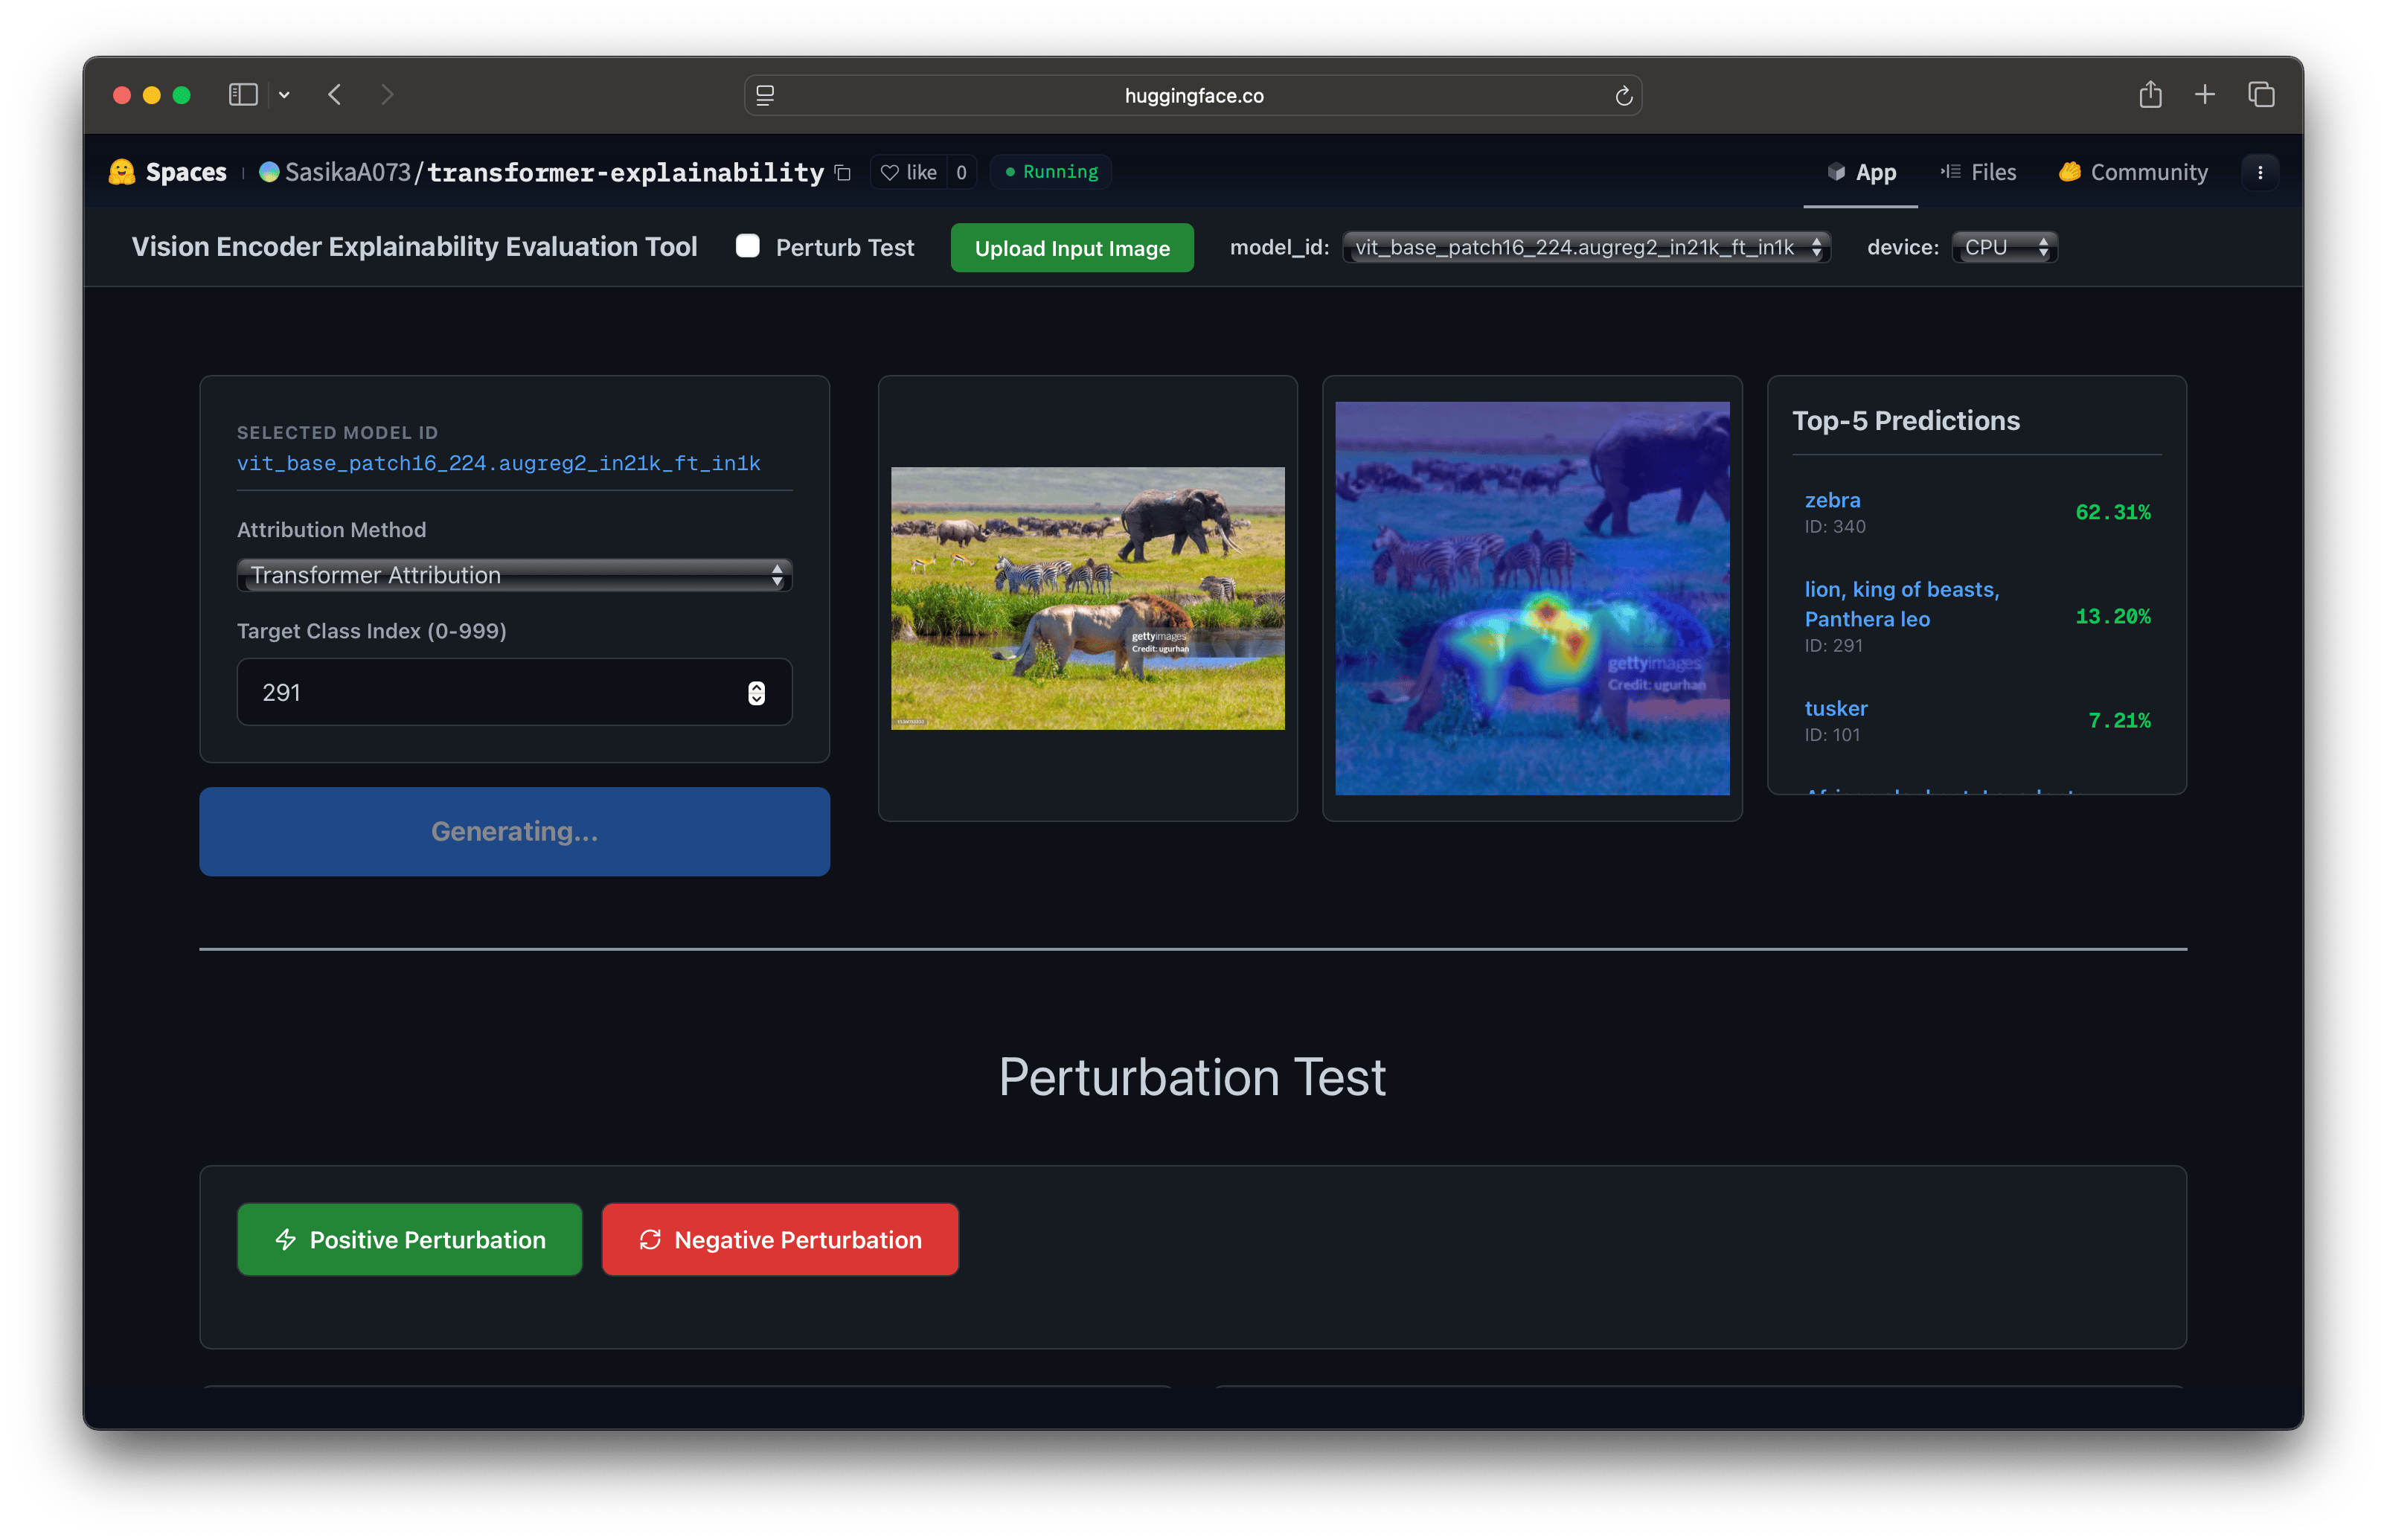Click the tab overview icon top right
This screenshot has height=1540, width=2387.
[x=2261, y=94]
